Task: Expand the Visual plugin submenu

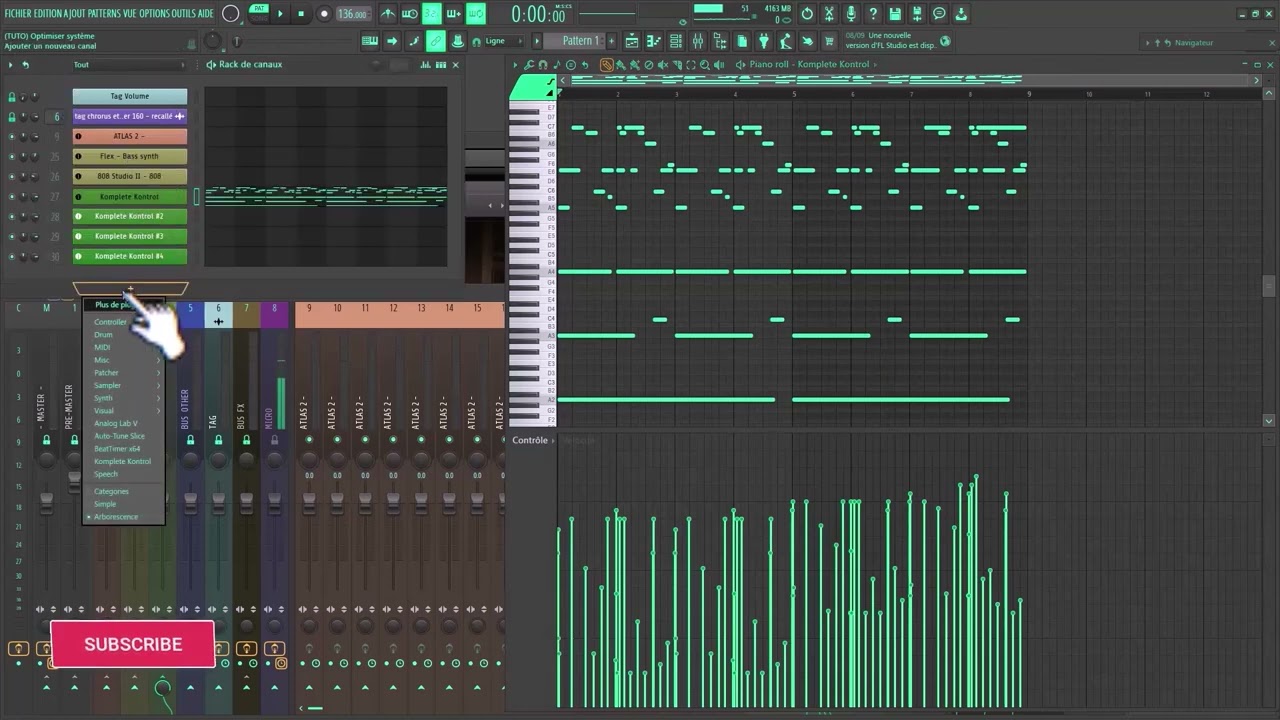Action: point(124,411)
